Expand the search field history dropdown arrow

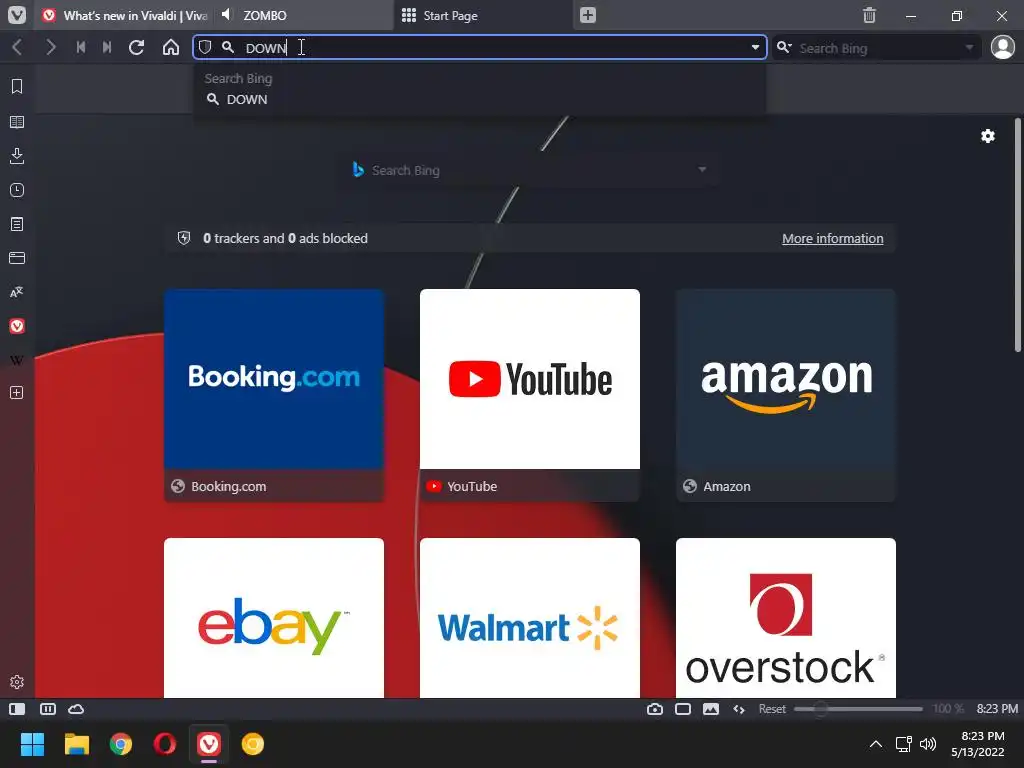pyautogui.click(x=969, y=47)
